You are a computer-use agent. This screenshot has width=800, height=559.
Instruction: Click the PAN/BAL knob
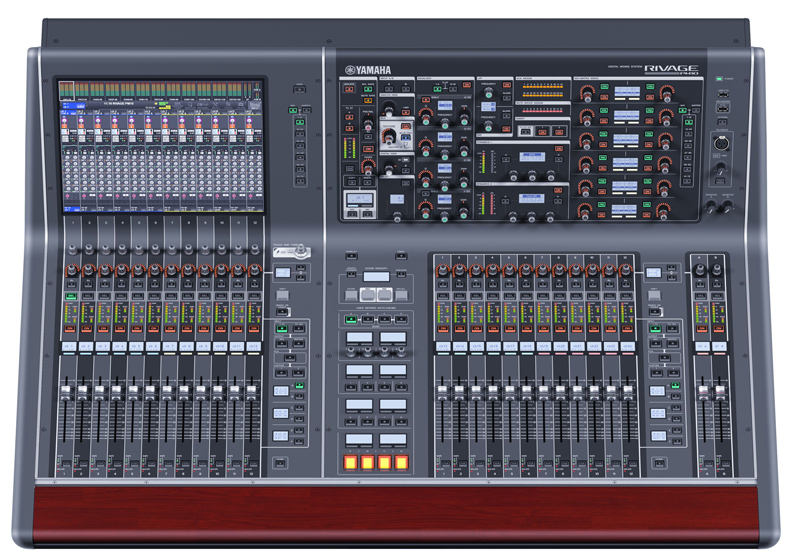point(367,123)
